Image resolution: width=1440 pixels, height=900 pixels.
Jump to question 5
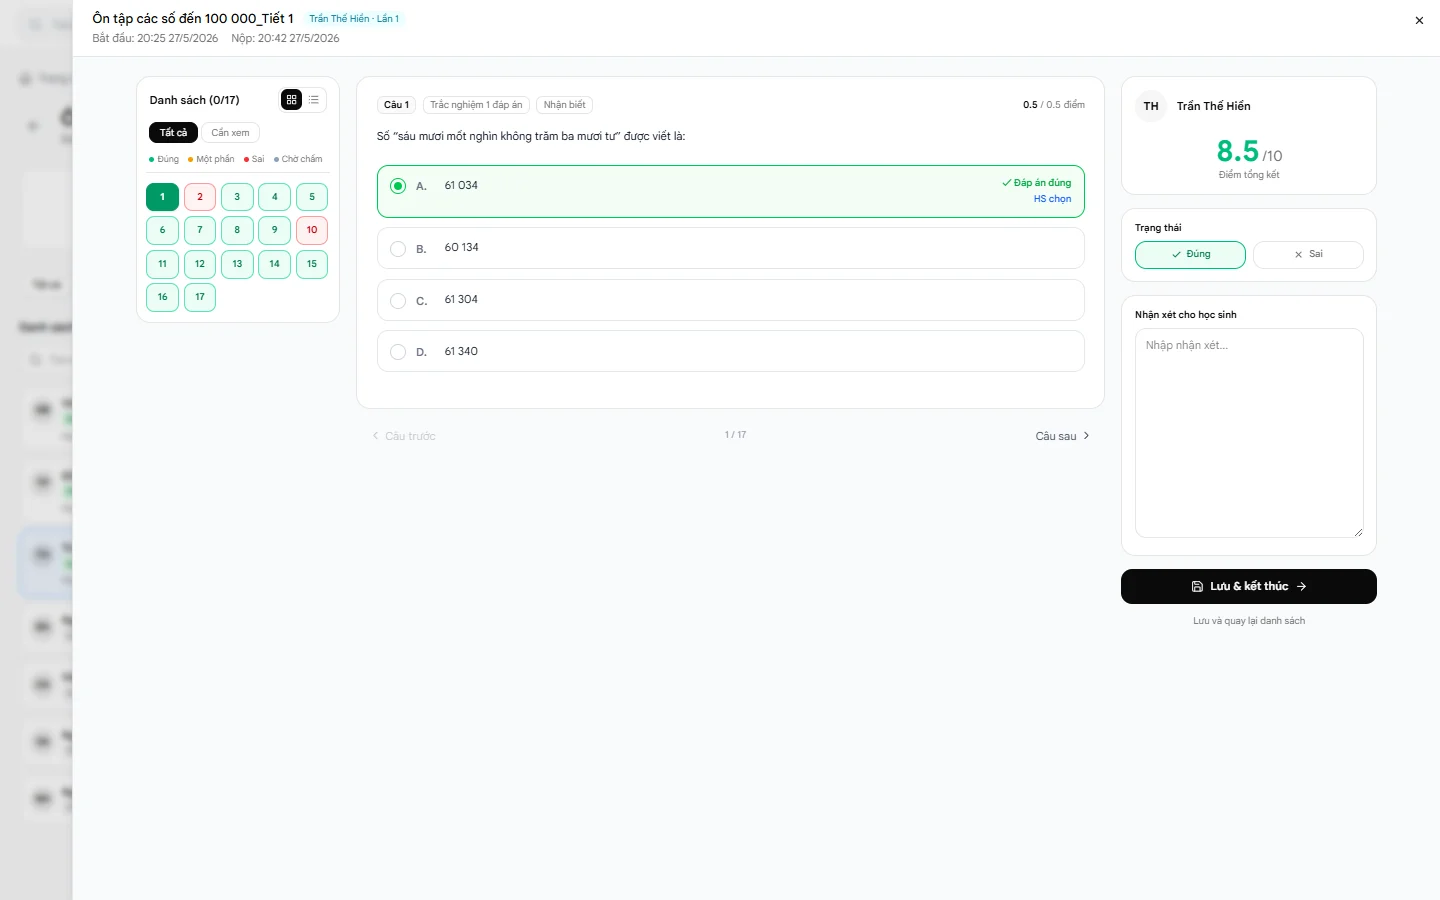312,197
